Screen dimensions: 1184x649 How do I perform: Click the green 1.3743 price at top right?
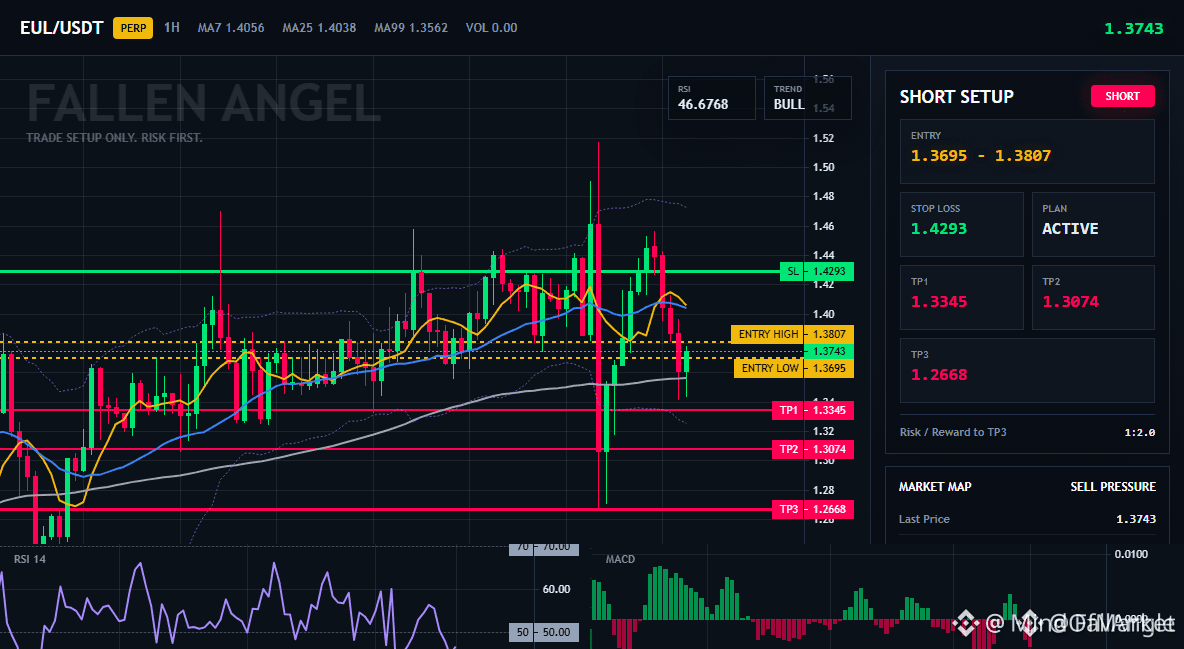tap(1133, 29)
